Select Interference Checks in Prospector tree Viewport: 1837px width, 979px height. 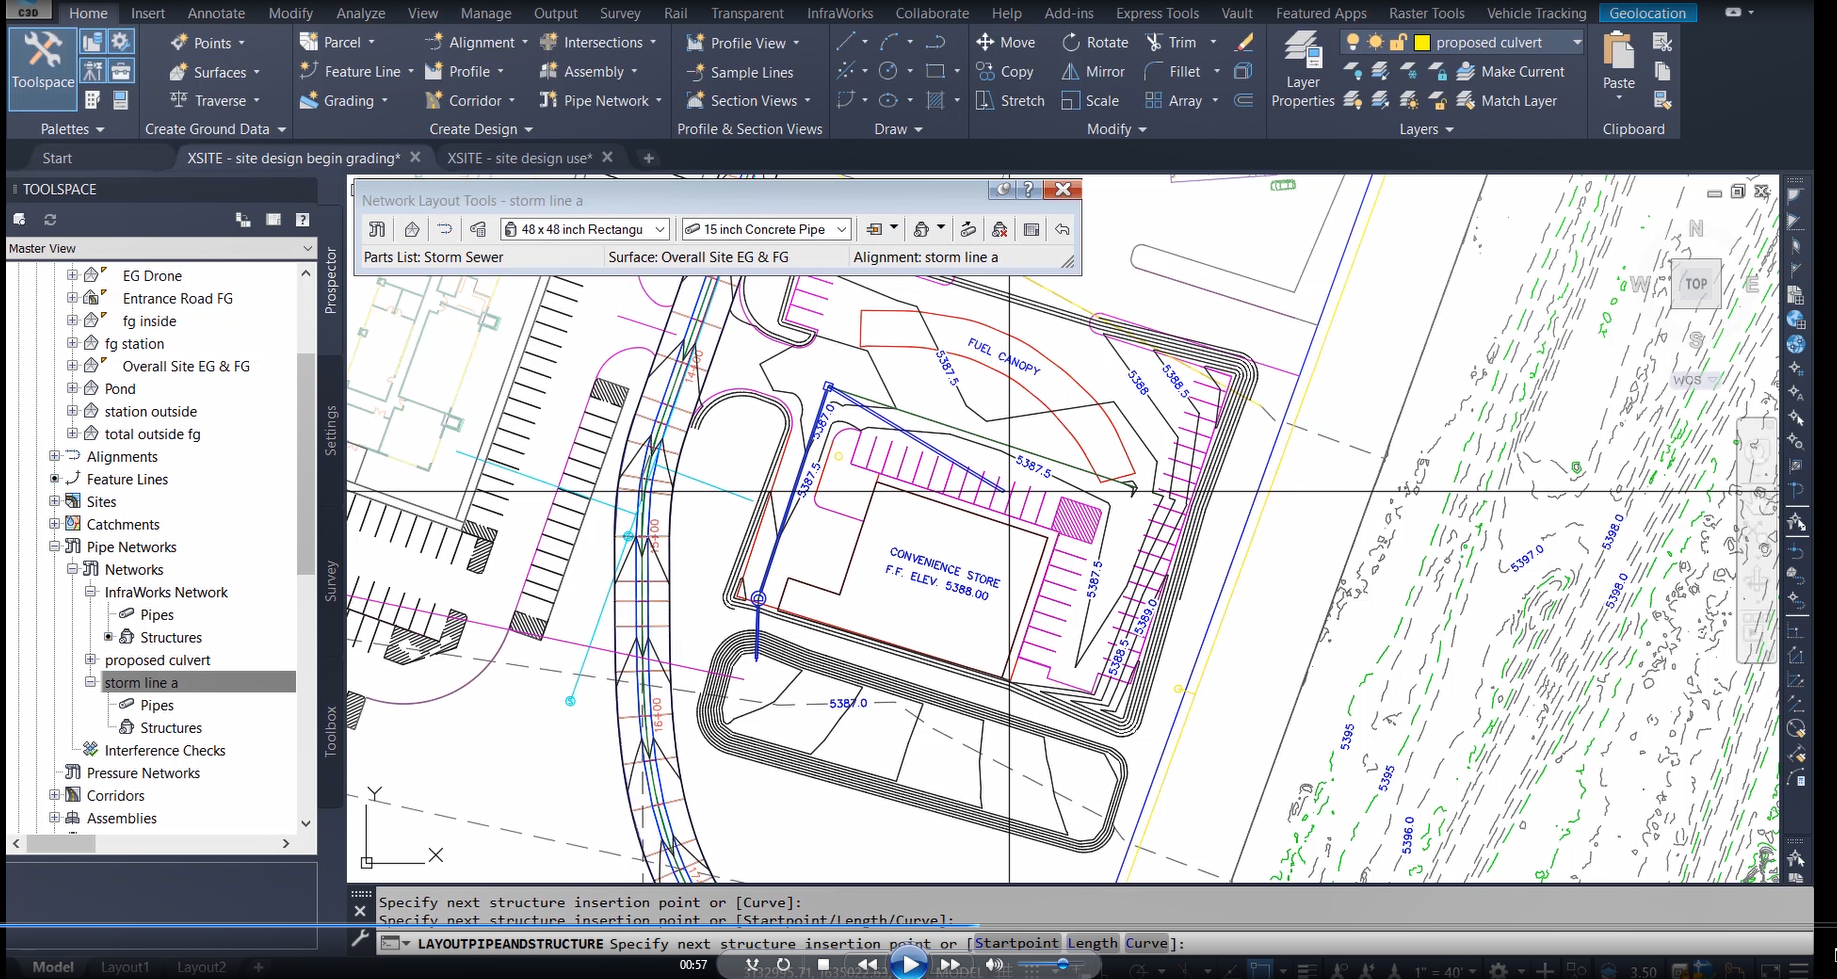[x=165, y=750]
